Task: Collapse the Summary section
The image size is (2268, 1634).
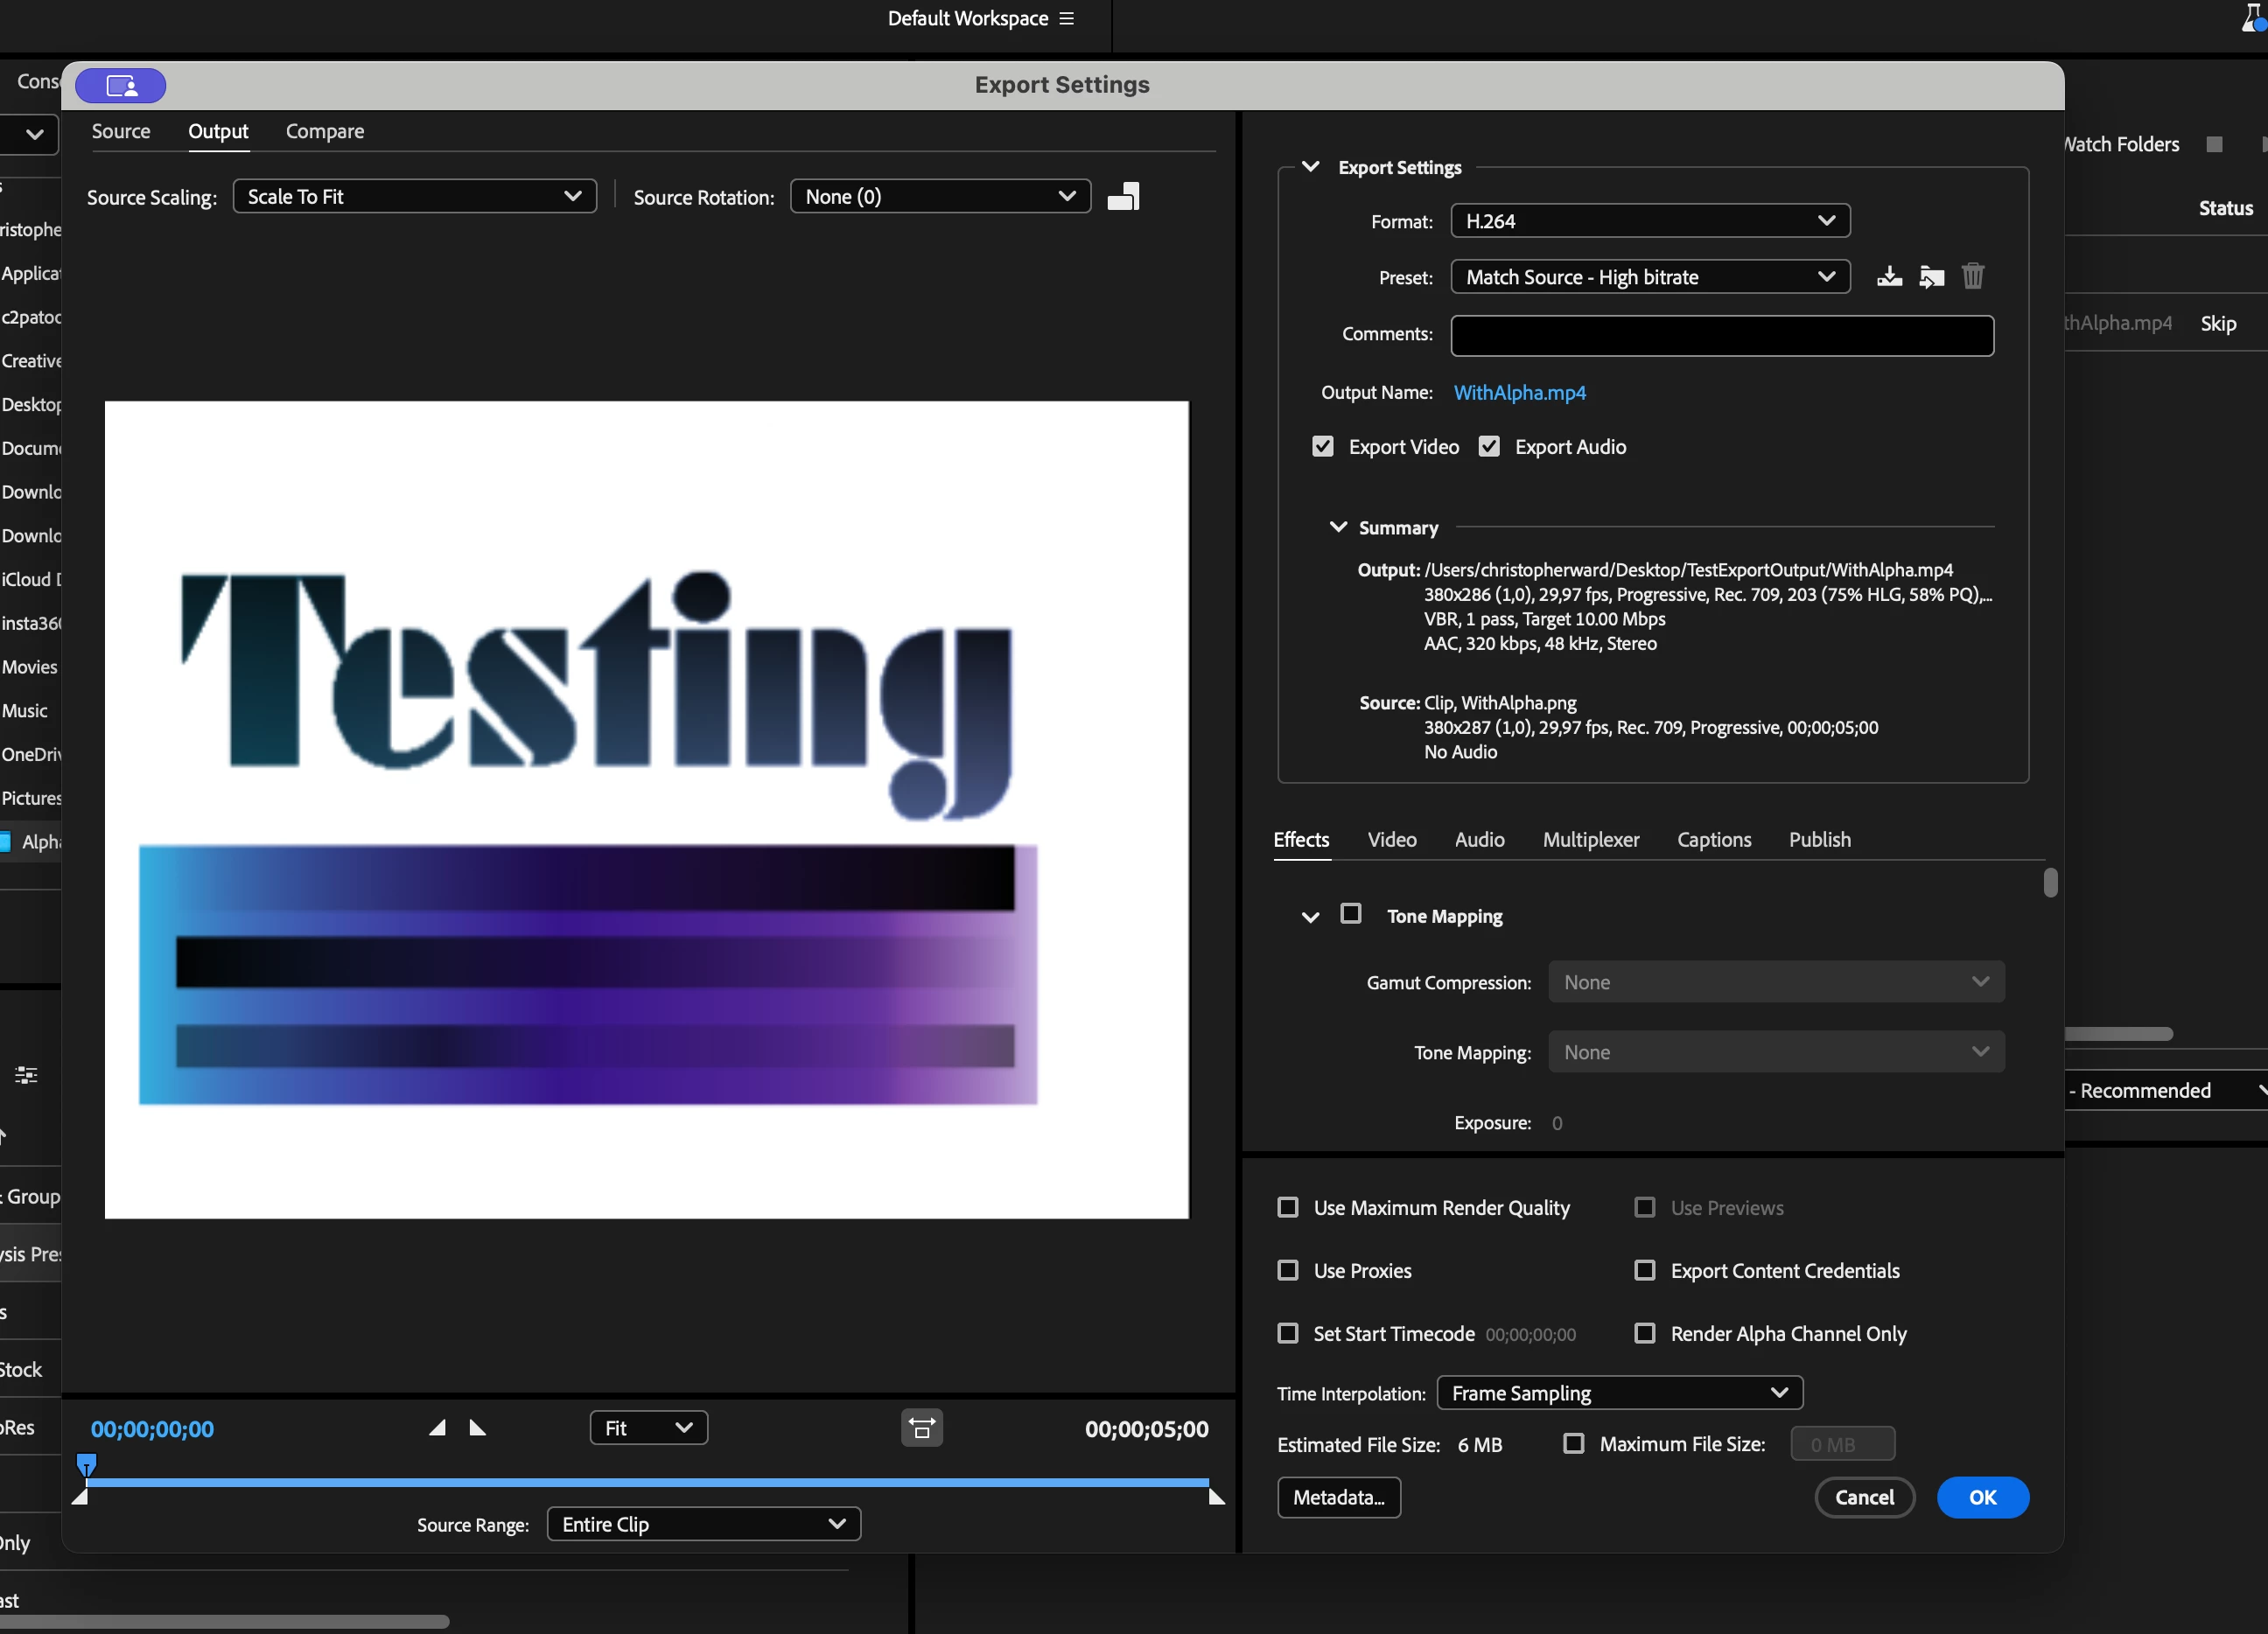Action: (x=1337, y=527)
